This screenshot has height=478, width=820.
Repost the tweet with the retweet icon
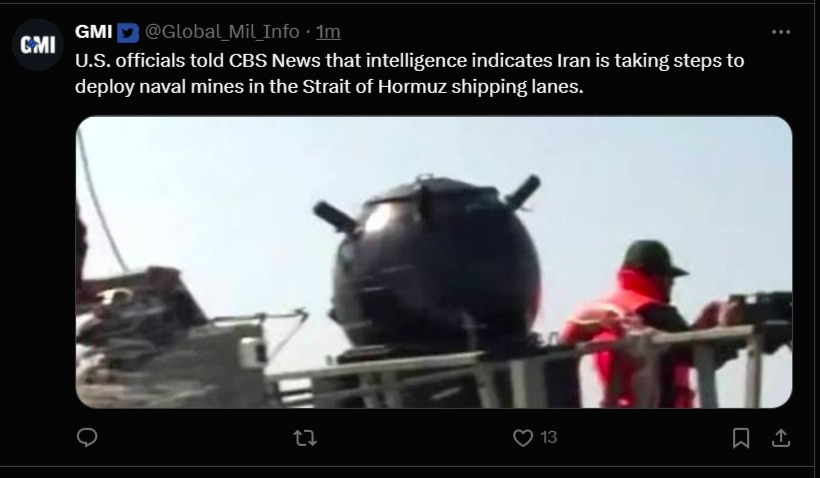[x=305, y=438]
